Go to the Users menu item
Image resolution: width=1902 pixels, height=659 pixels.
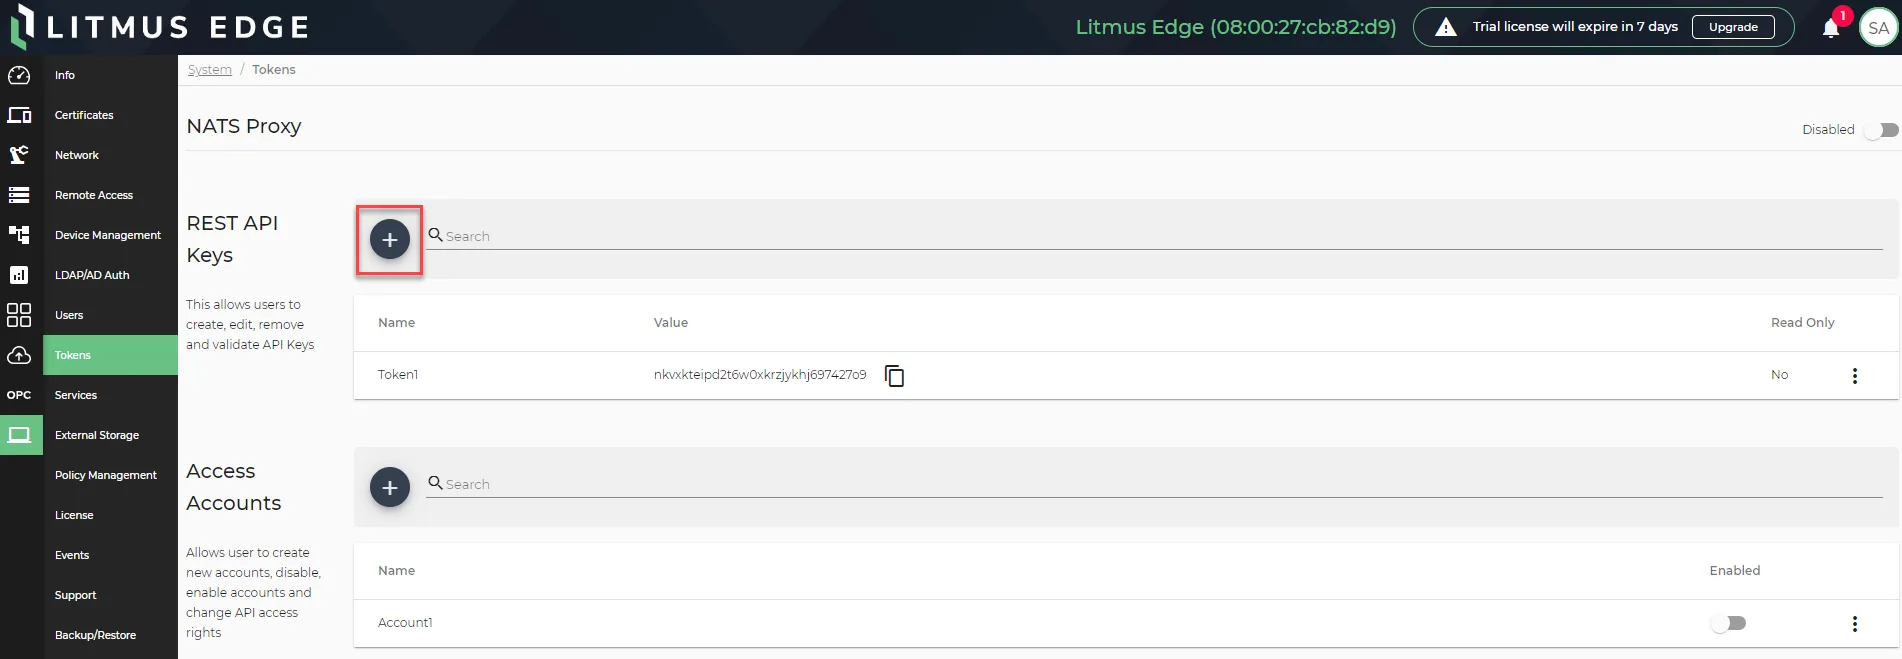click(110, 315)
